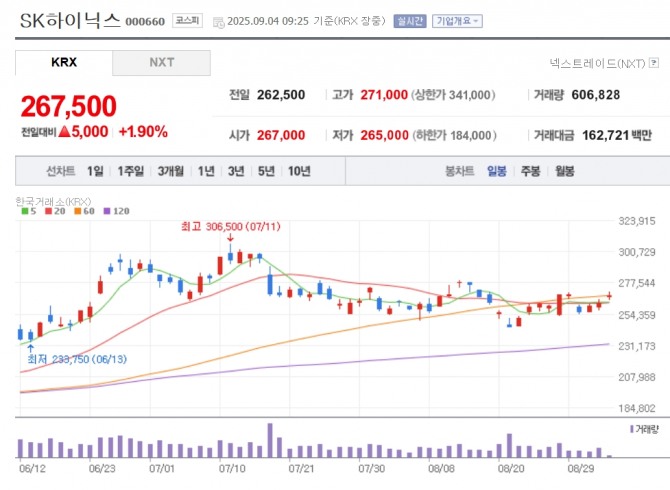Click the 넥스트레이드(NXT) help question mark icon
This screenshot has width=670, height=490.
pyautogui.click(x=655, y=62)
